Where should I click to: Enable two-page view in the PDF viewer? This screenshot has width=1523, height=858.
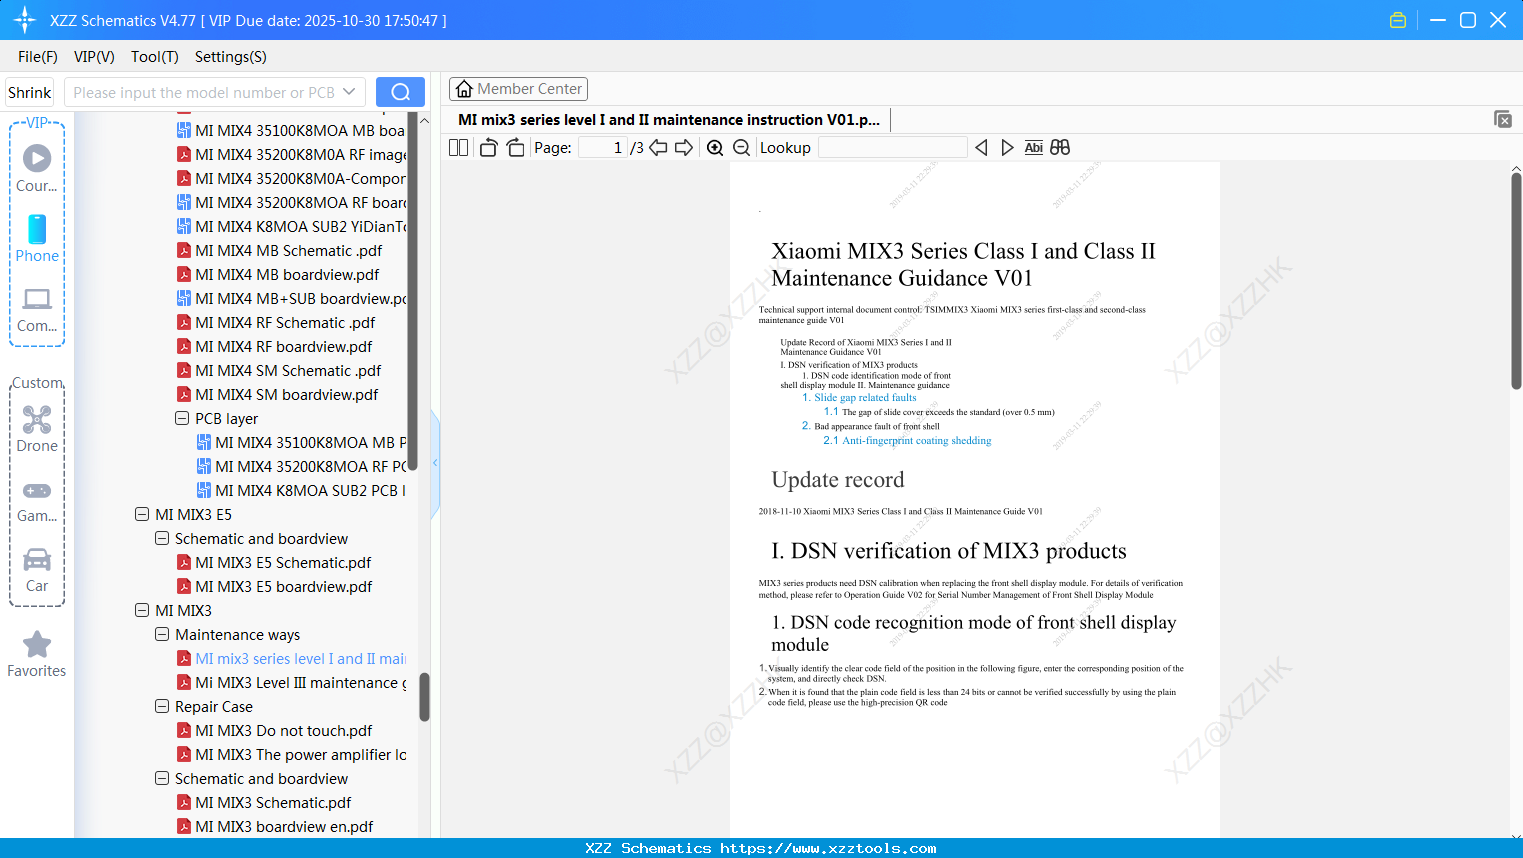coord(457,147)
